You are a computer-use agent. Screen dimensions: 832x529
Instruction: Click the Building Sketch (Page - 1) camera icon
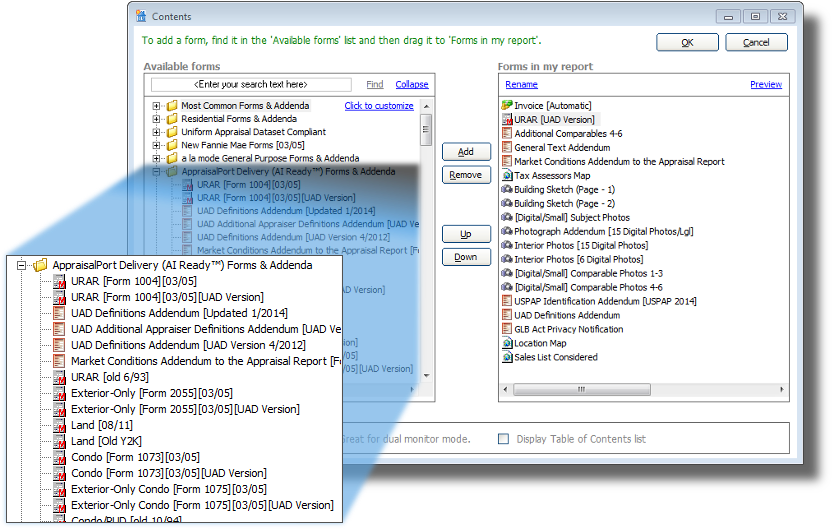point(507,189)
